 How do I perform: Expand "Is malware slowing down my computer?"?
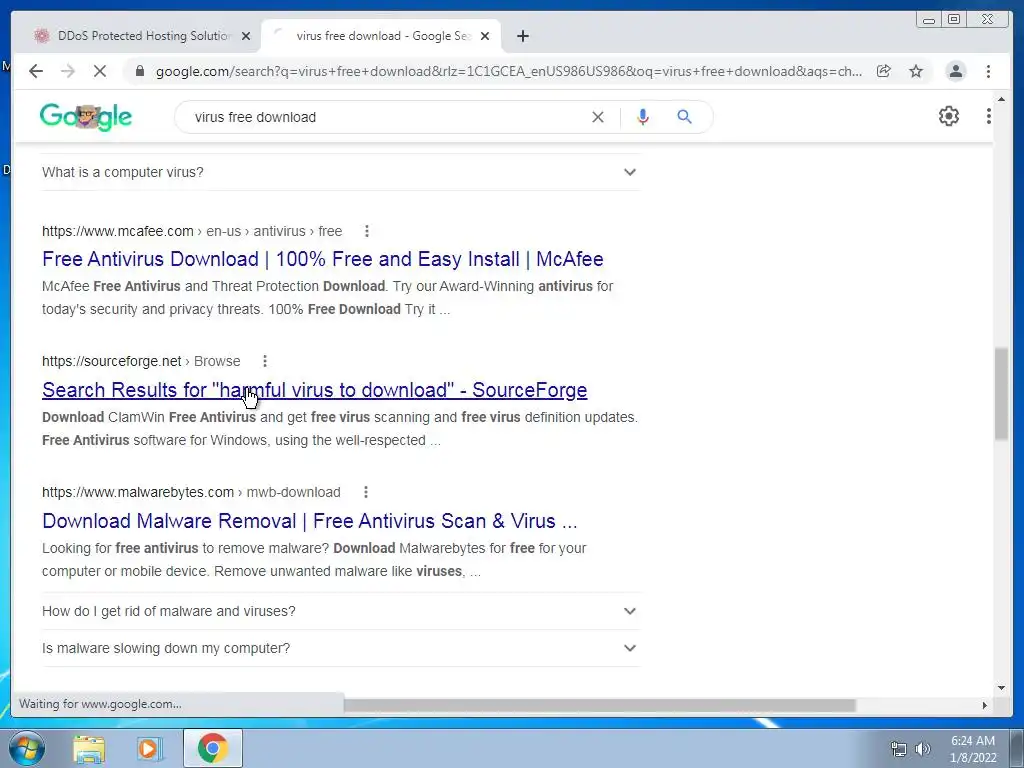point(340,648)
